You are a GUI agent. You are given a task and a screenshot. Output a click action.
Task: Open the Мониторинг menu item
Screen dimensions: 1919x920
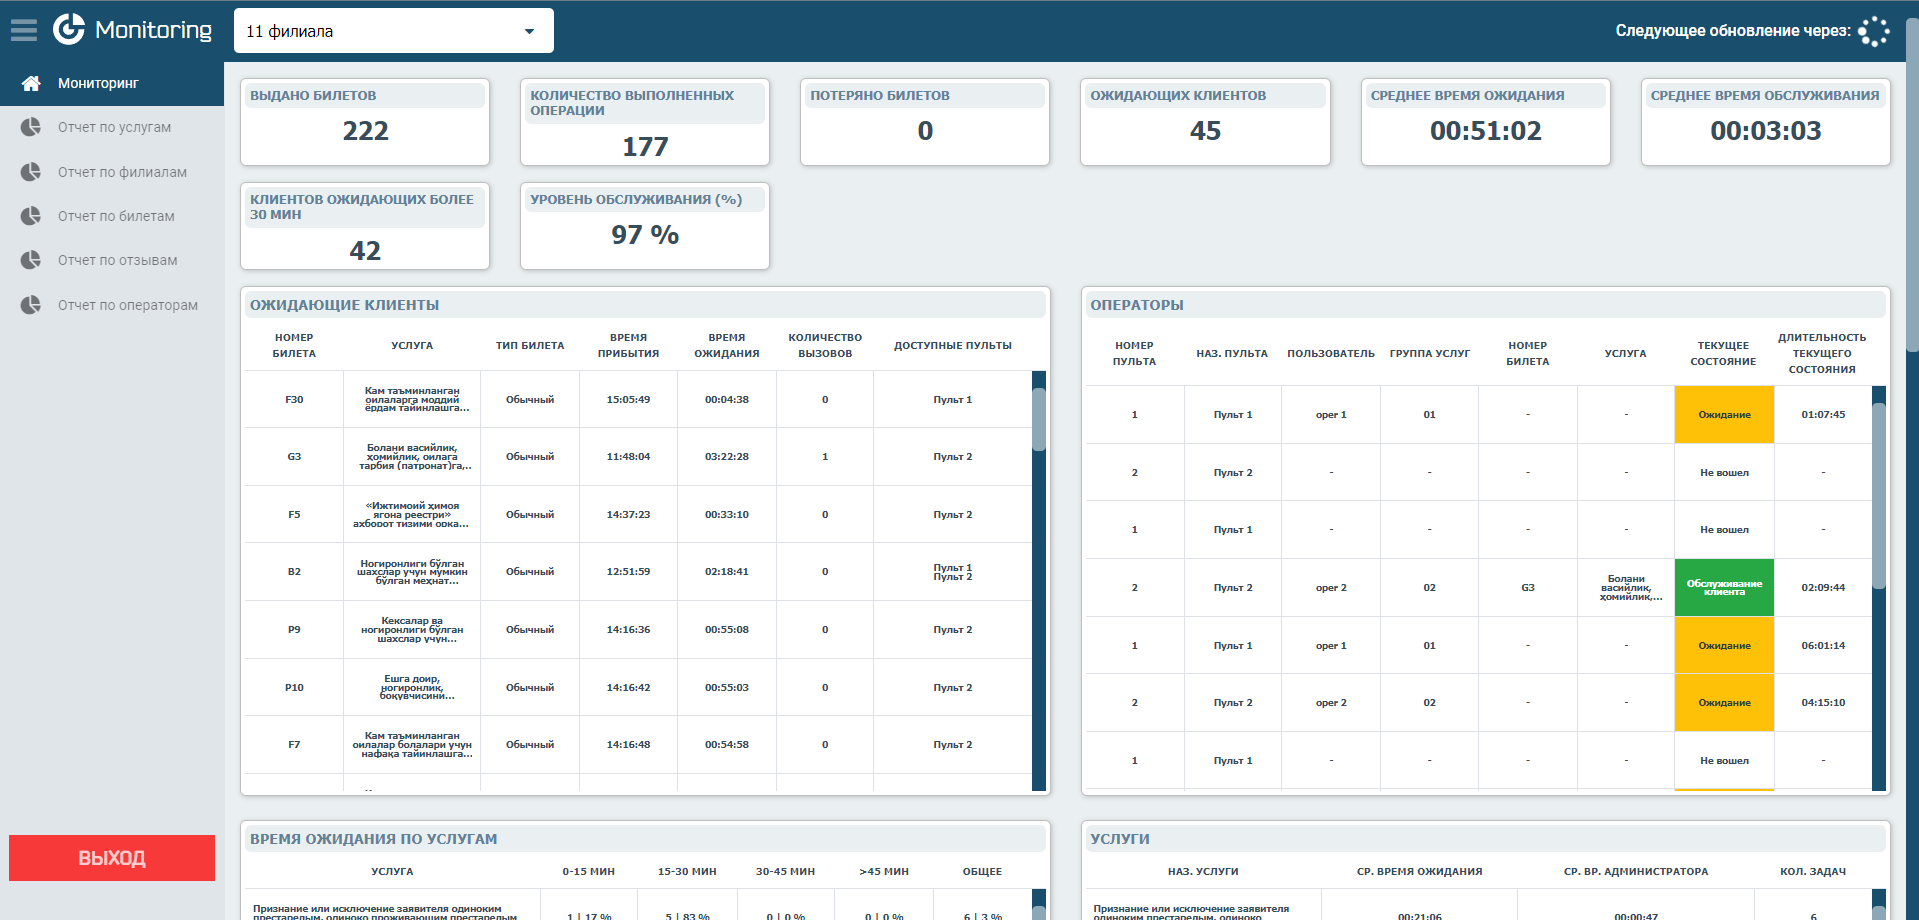(x=98, y=83)
